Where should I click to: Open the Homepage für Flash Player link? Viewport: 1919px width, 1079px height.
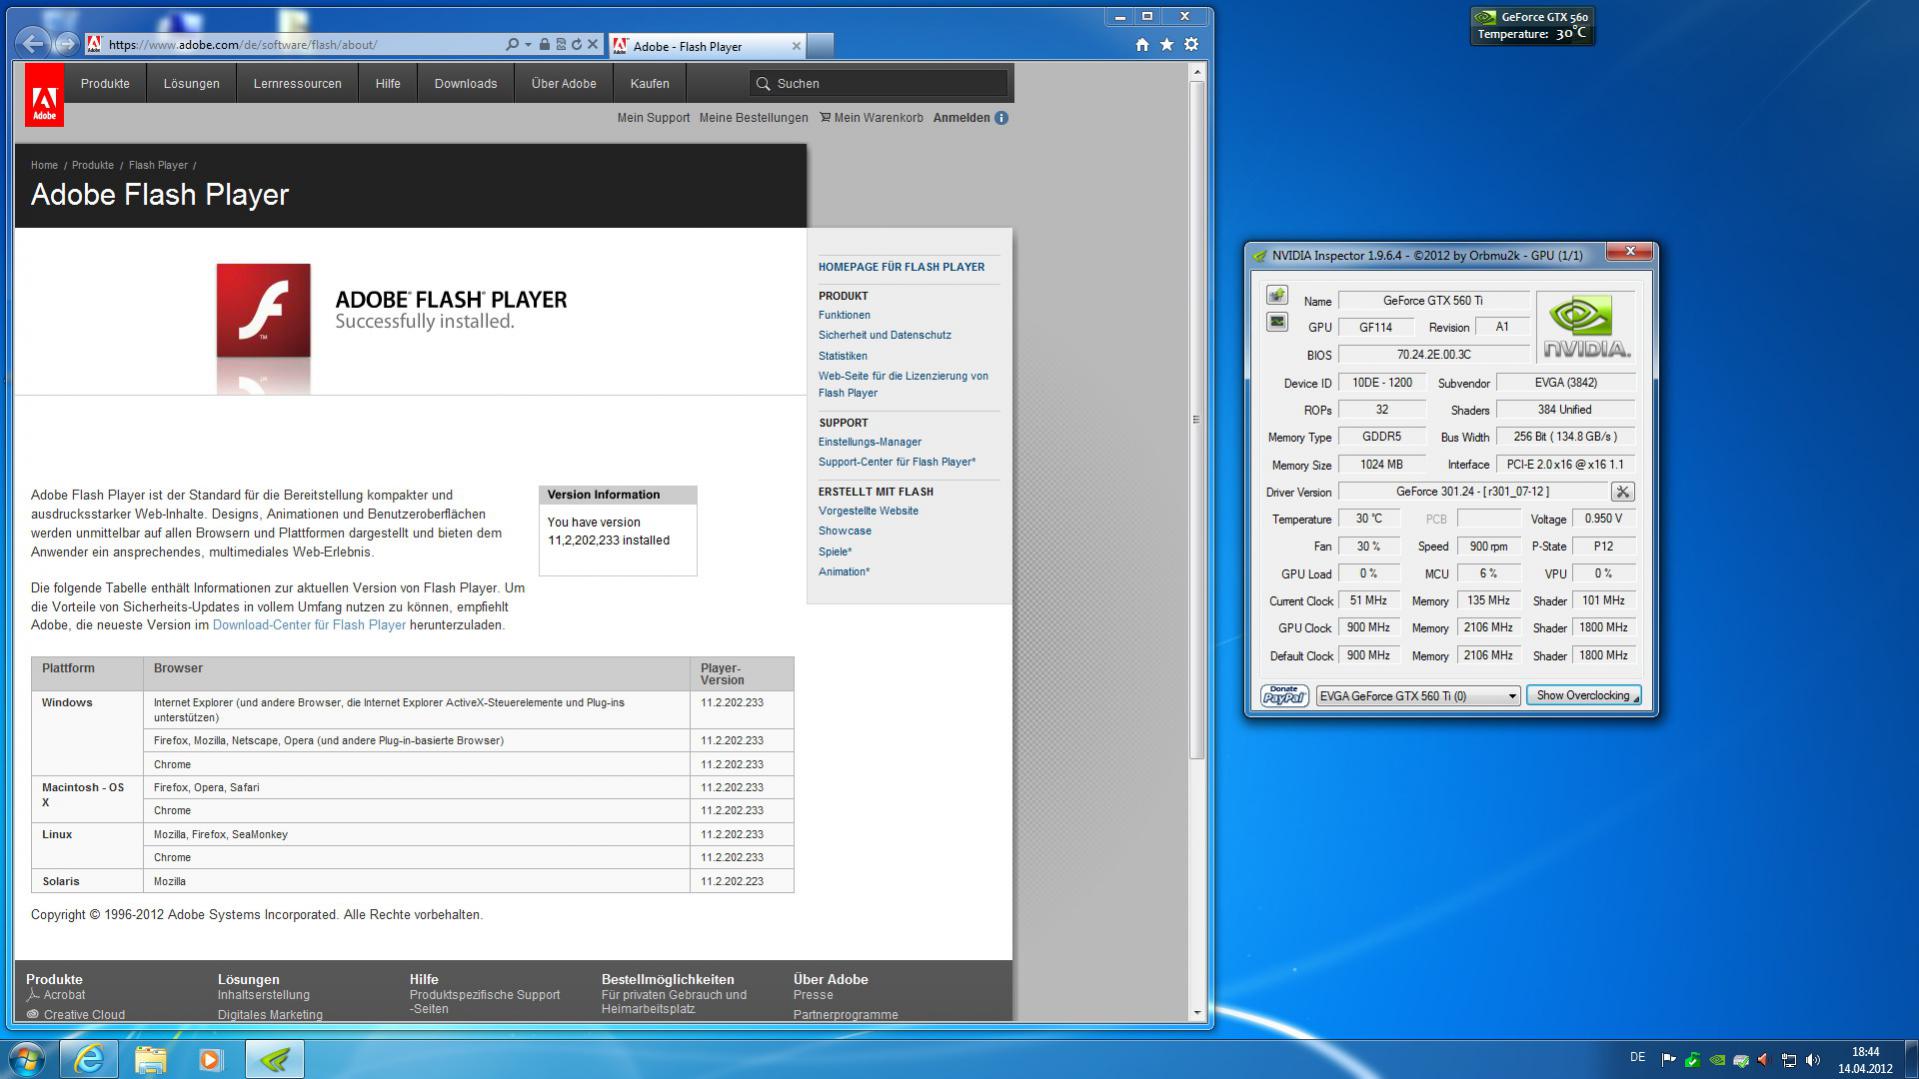[x=901, y=267]
